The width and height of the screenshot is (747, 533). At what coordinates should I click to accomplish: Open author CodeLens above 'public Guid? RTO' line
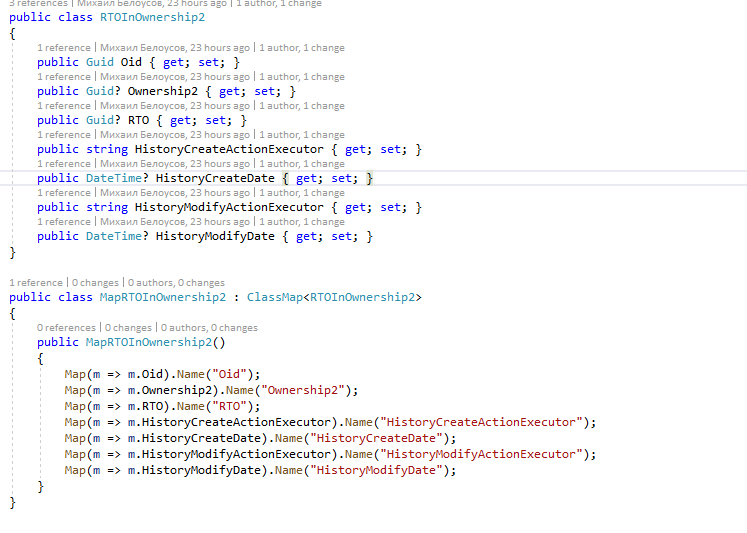[175, 106]
